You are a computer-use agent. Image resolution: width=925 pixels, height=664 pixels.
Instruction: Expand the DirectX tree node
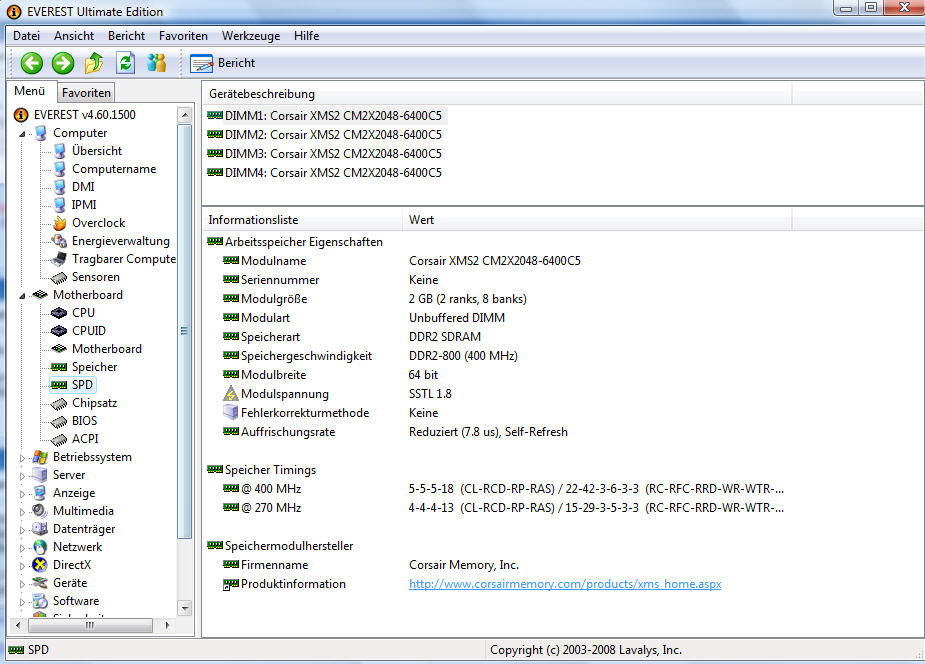pyautogui.click(x=22, y=566)
